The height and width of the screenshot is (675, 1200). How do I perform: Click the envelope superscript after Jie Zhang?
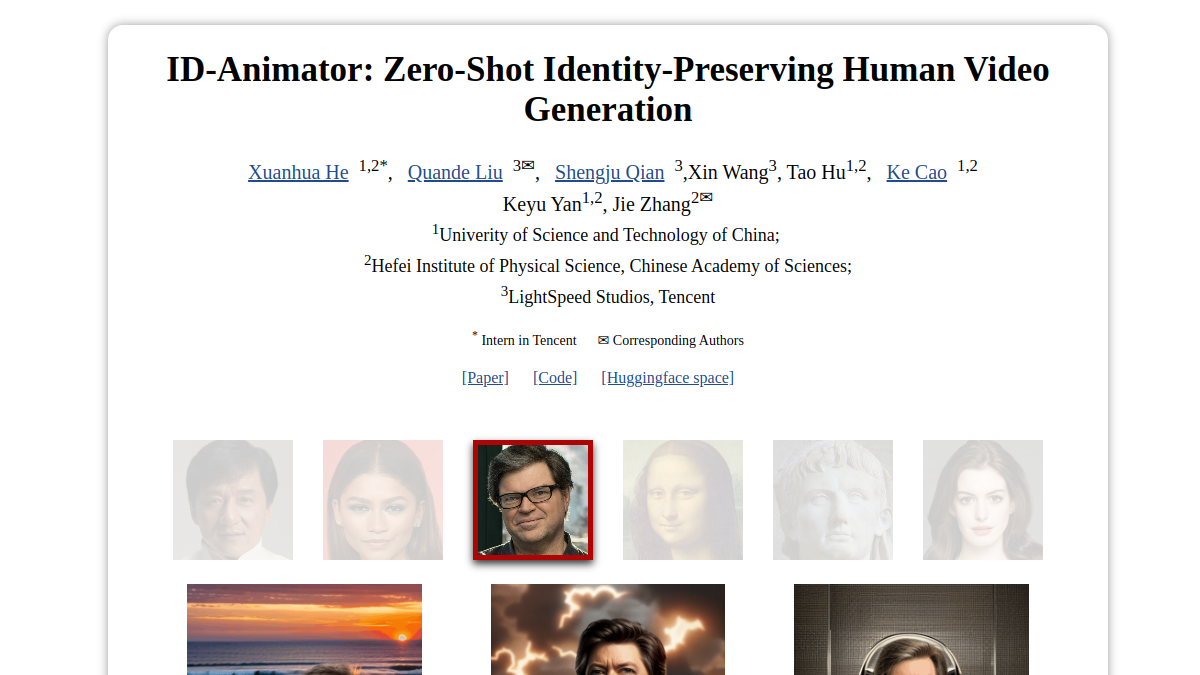coord(706,197)
